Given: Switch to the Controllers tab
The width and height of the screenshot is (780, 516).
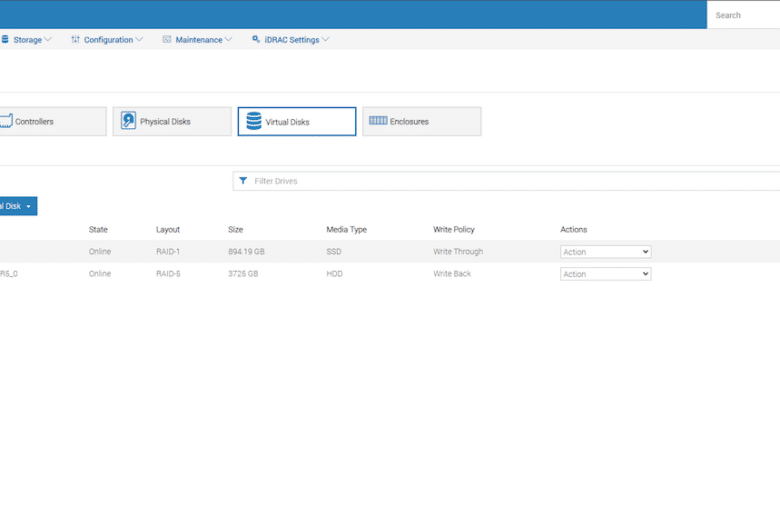Looking at the screenshot, I should [53, 121].
